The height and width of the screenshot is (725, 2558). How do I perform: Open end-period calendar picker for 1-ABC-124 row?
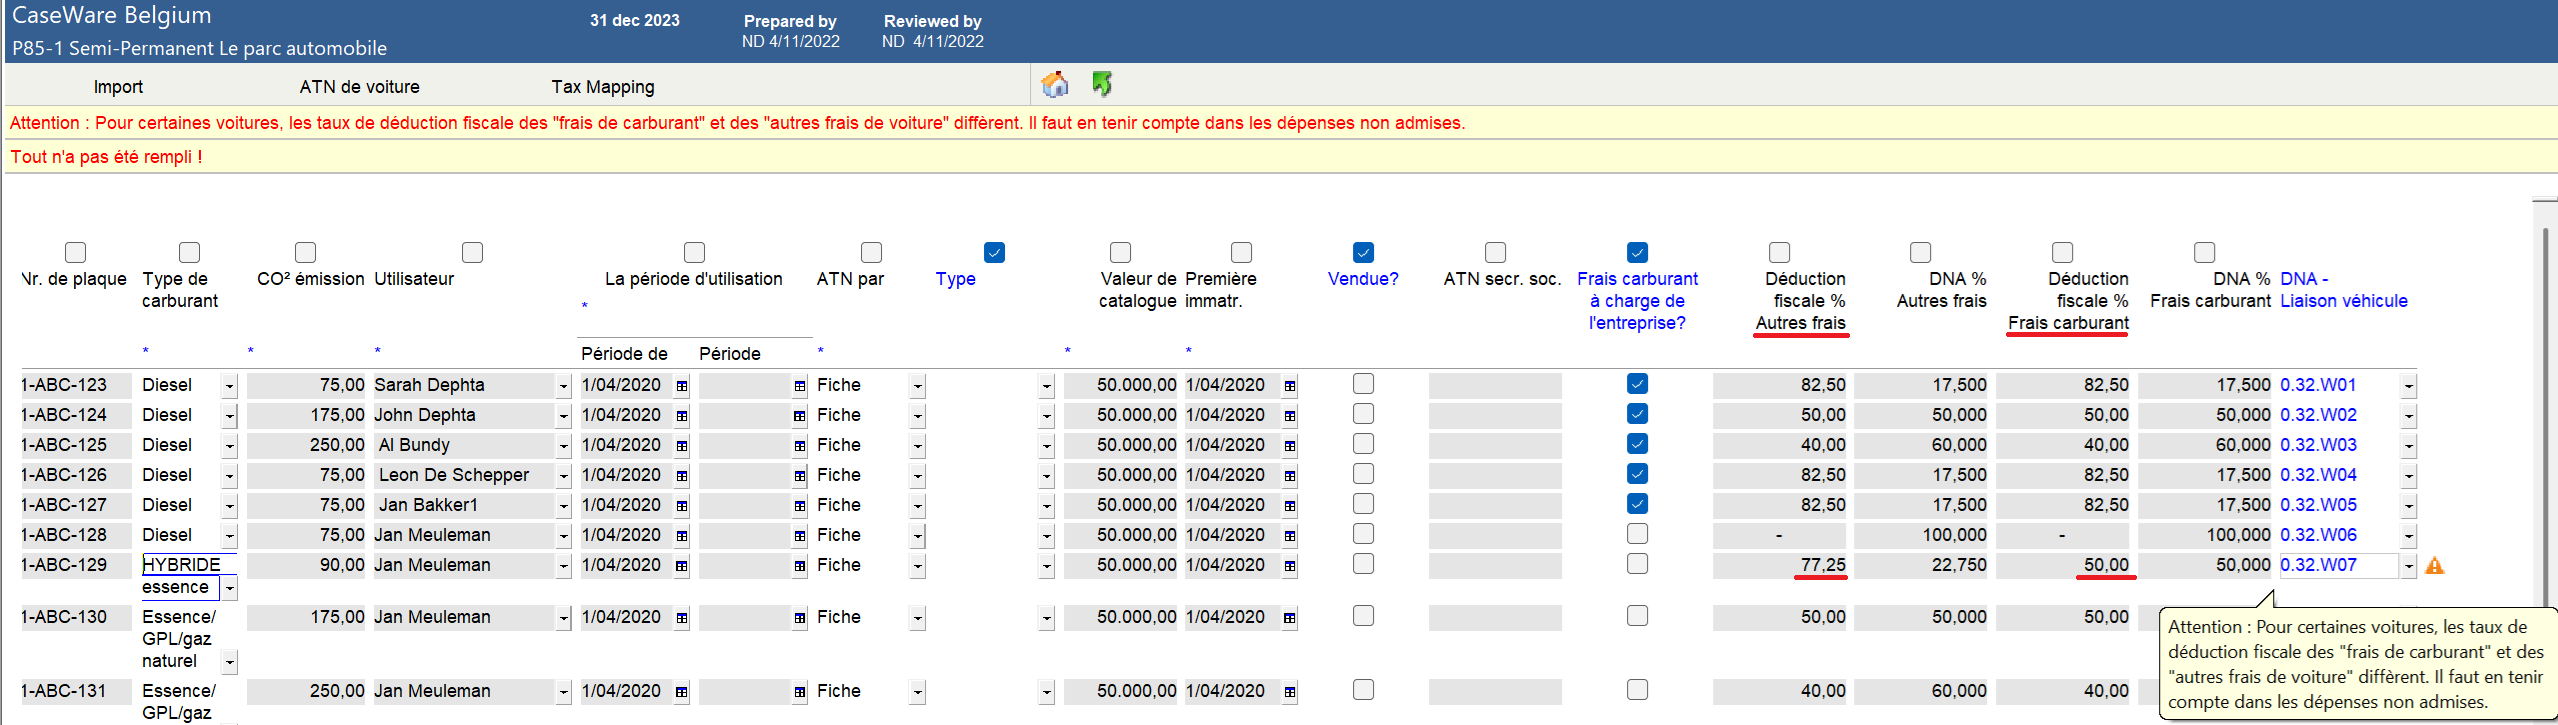pos(800,416)
